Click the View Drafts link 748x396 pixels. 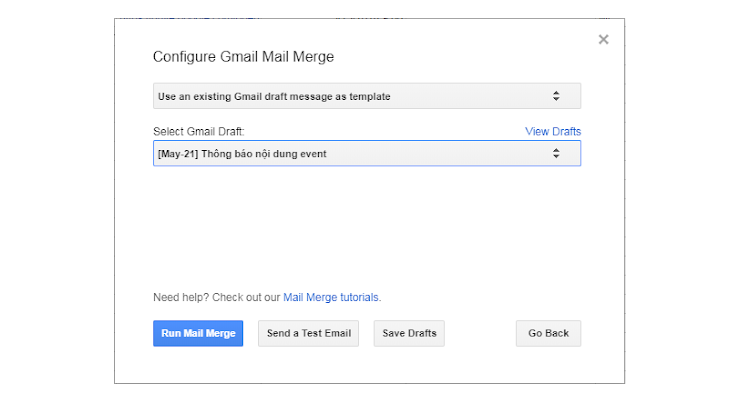[553, 131]
